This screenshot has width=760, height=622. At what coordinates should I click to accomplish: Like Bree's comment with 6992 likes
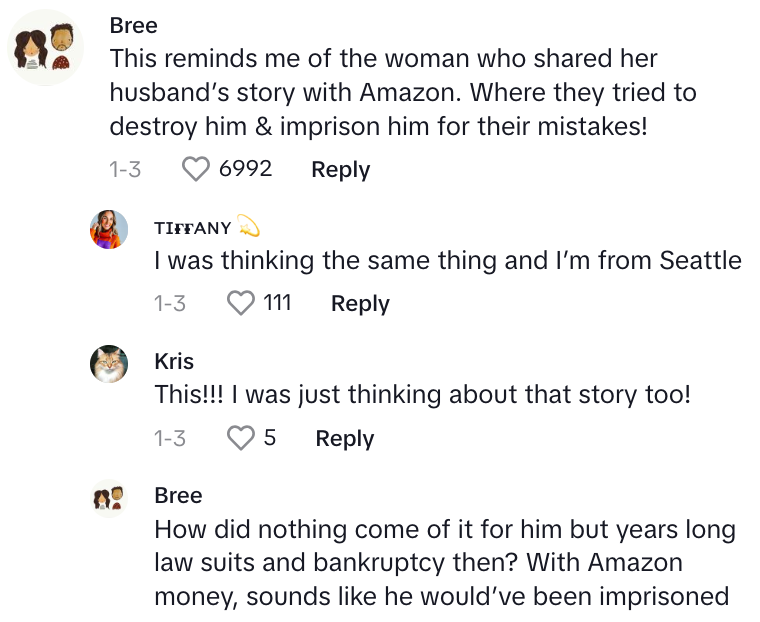click(197, 170)
